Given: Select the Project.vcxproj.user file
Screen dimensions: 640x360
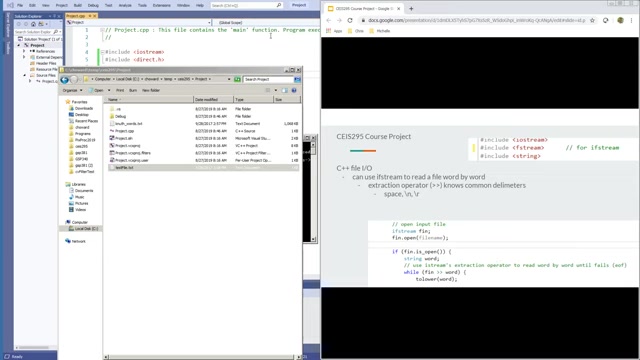Looking at the screenshot, I should (x=131, y=160).
